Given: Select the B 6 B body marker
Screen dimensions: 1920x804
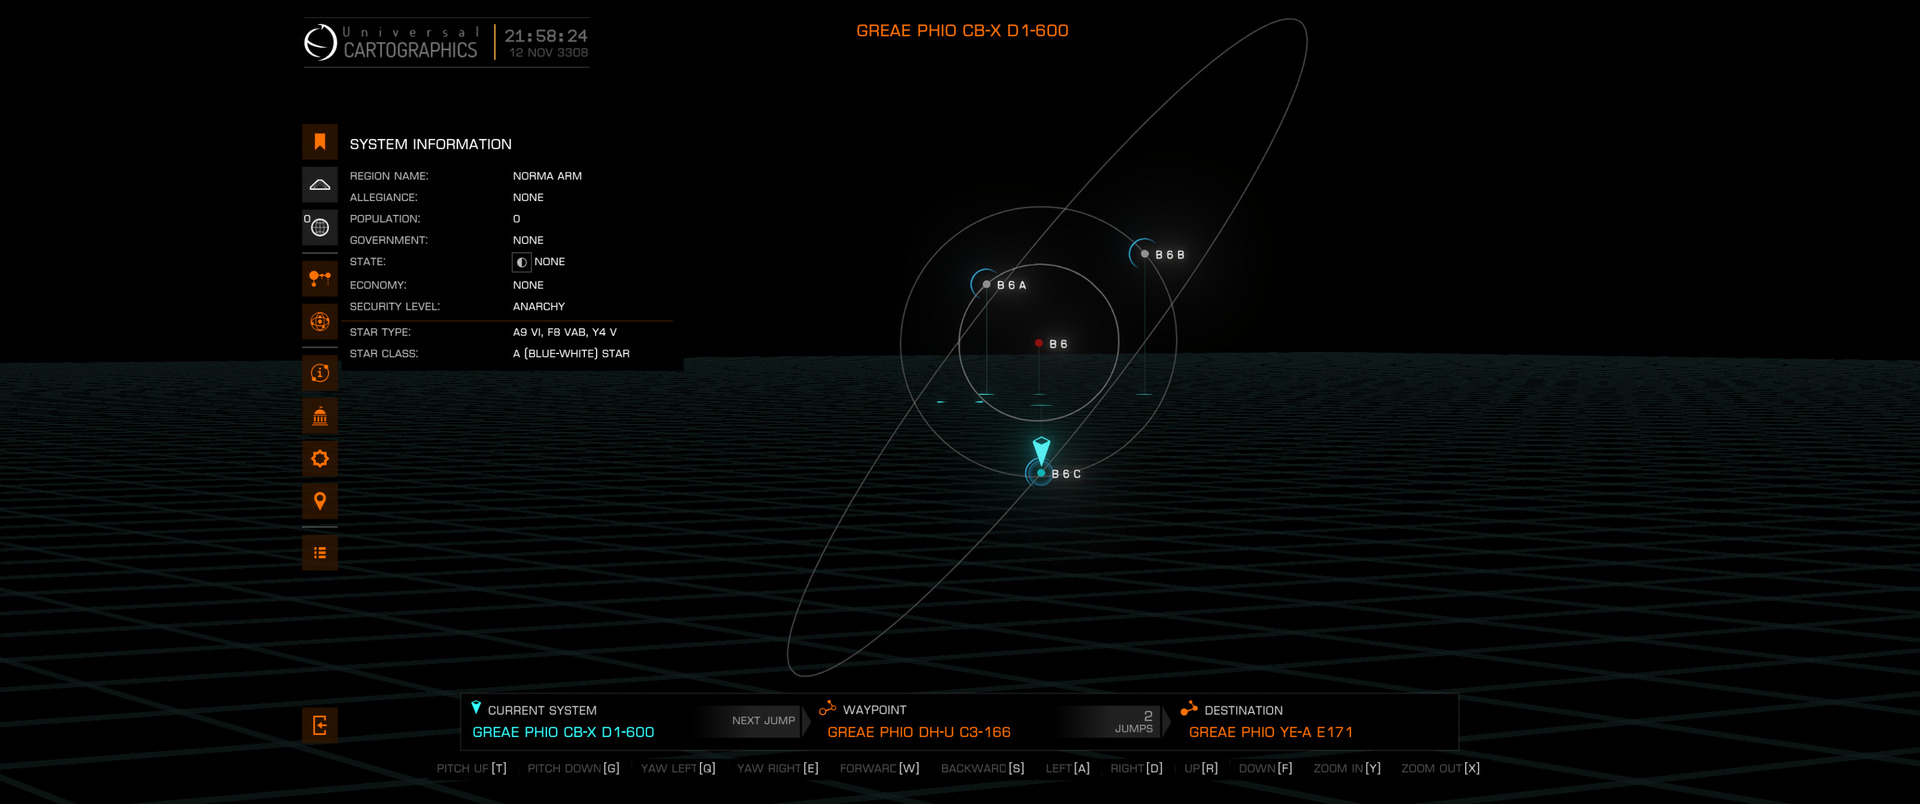Looking at the screenshot, I should [1145, 254].
